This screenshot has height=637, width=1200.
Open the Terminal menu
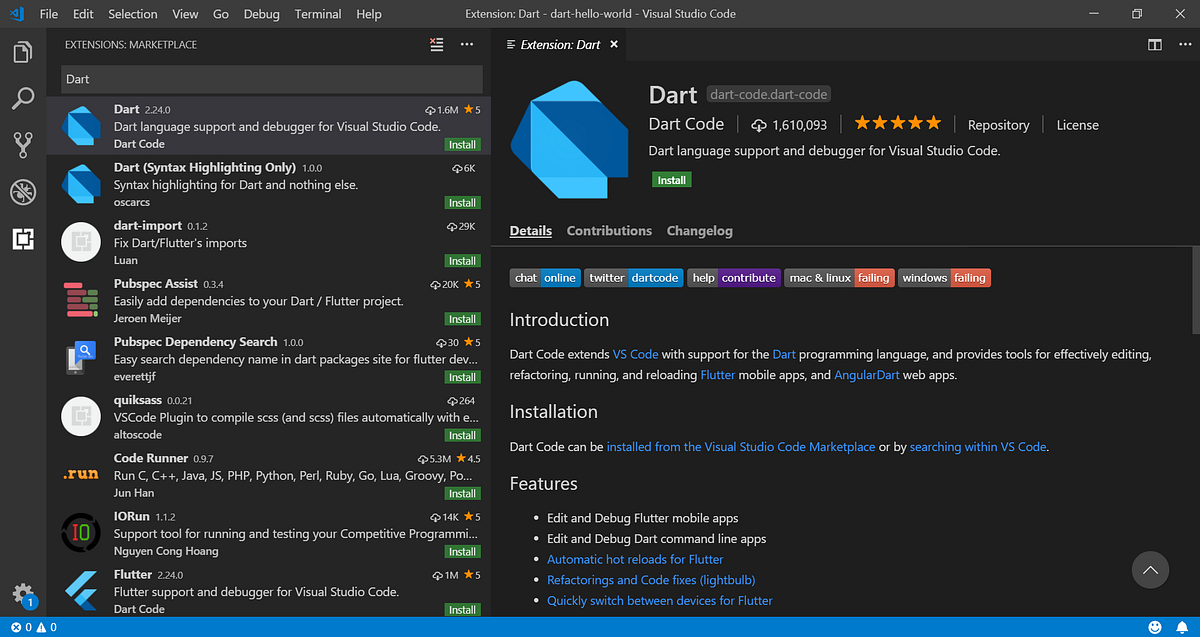click(318, 13)
